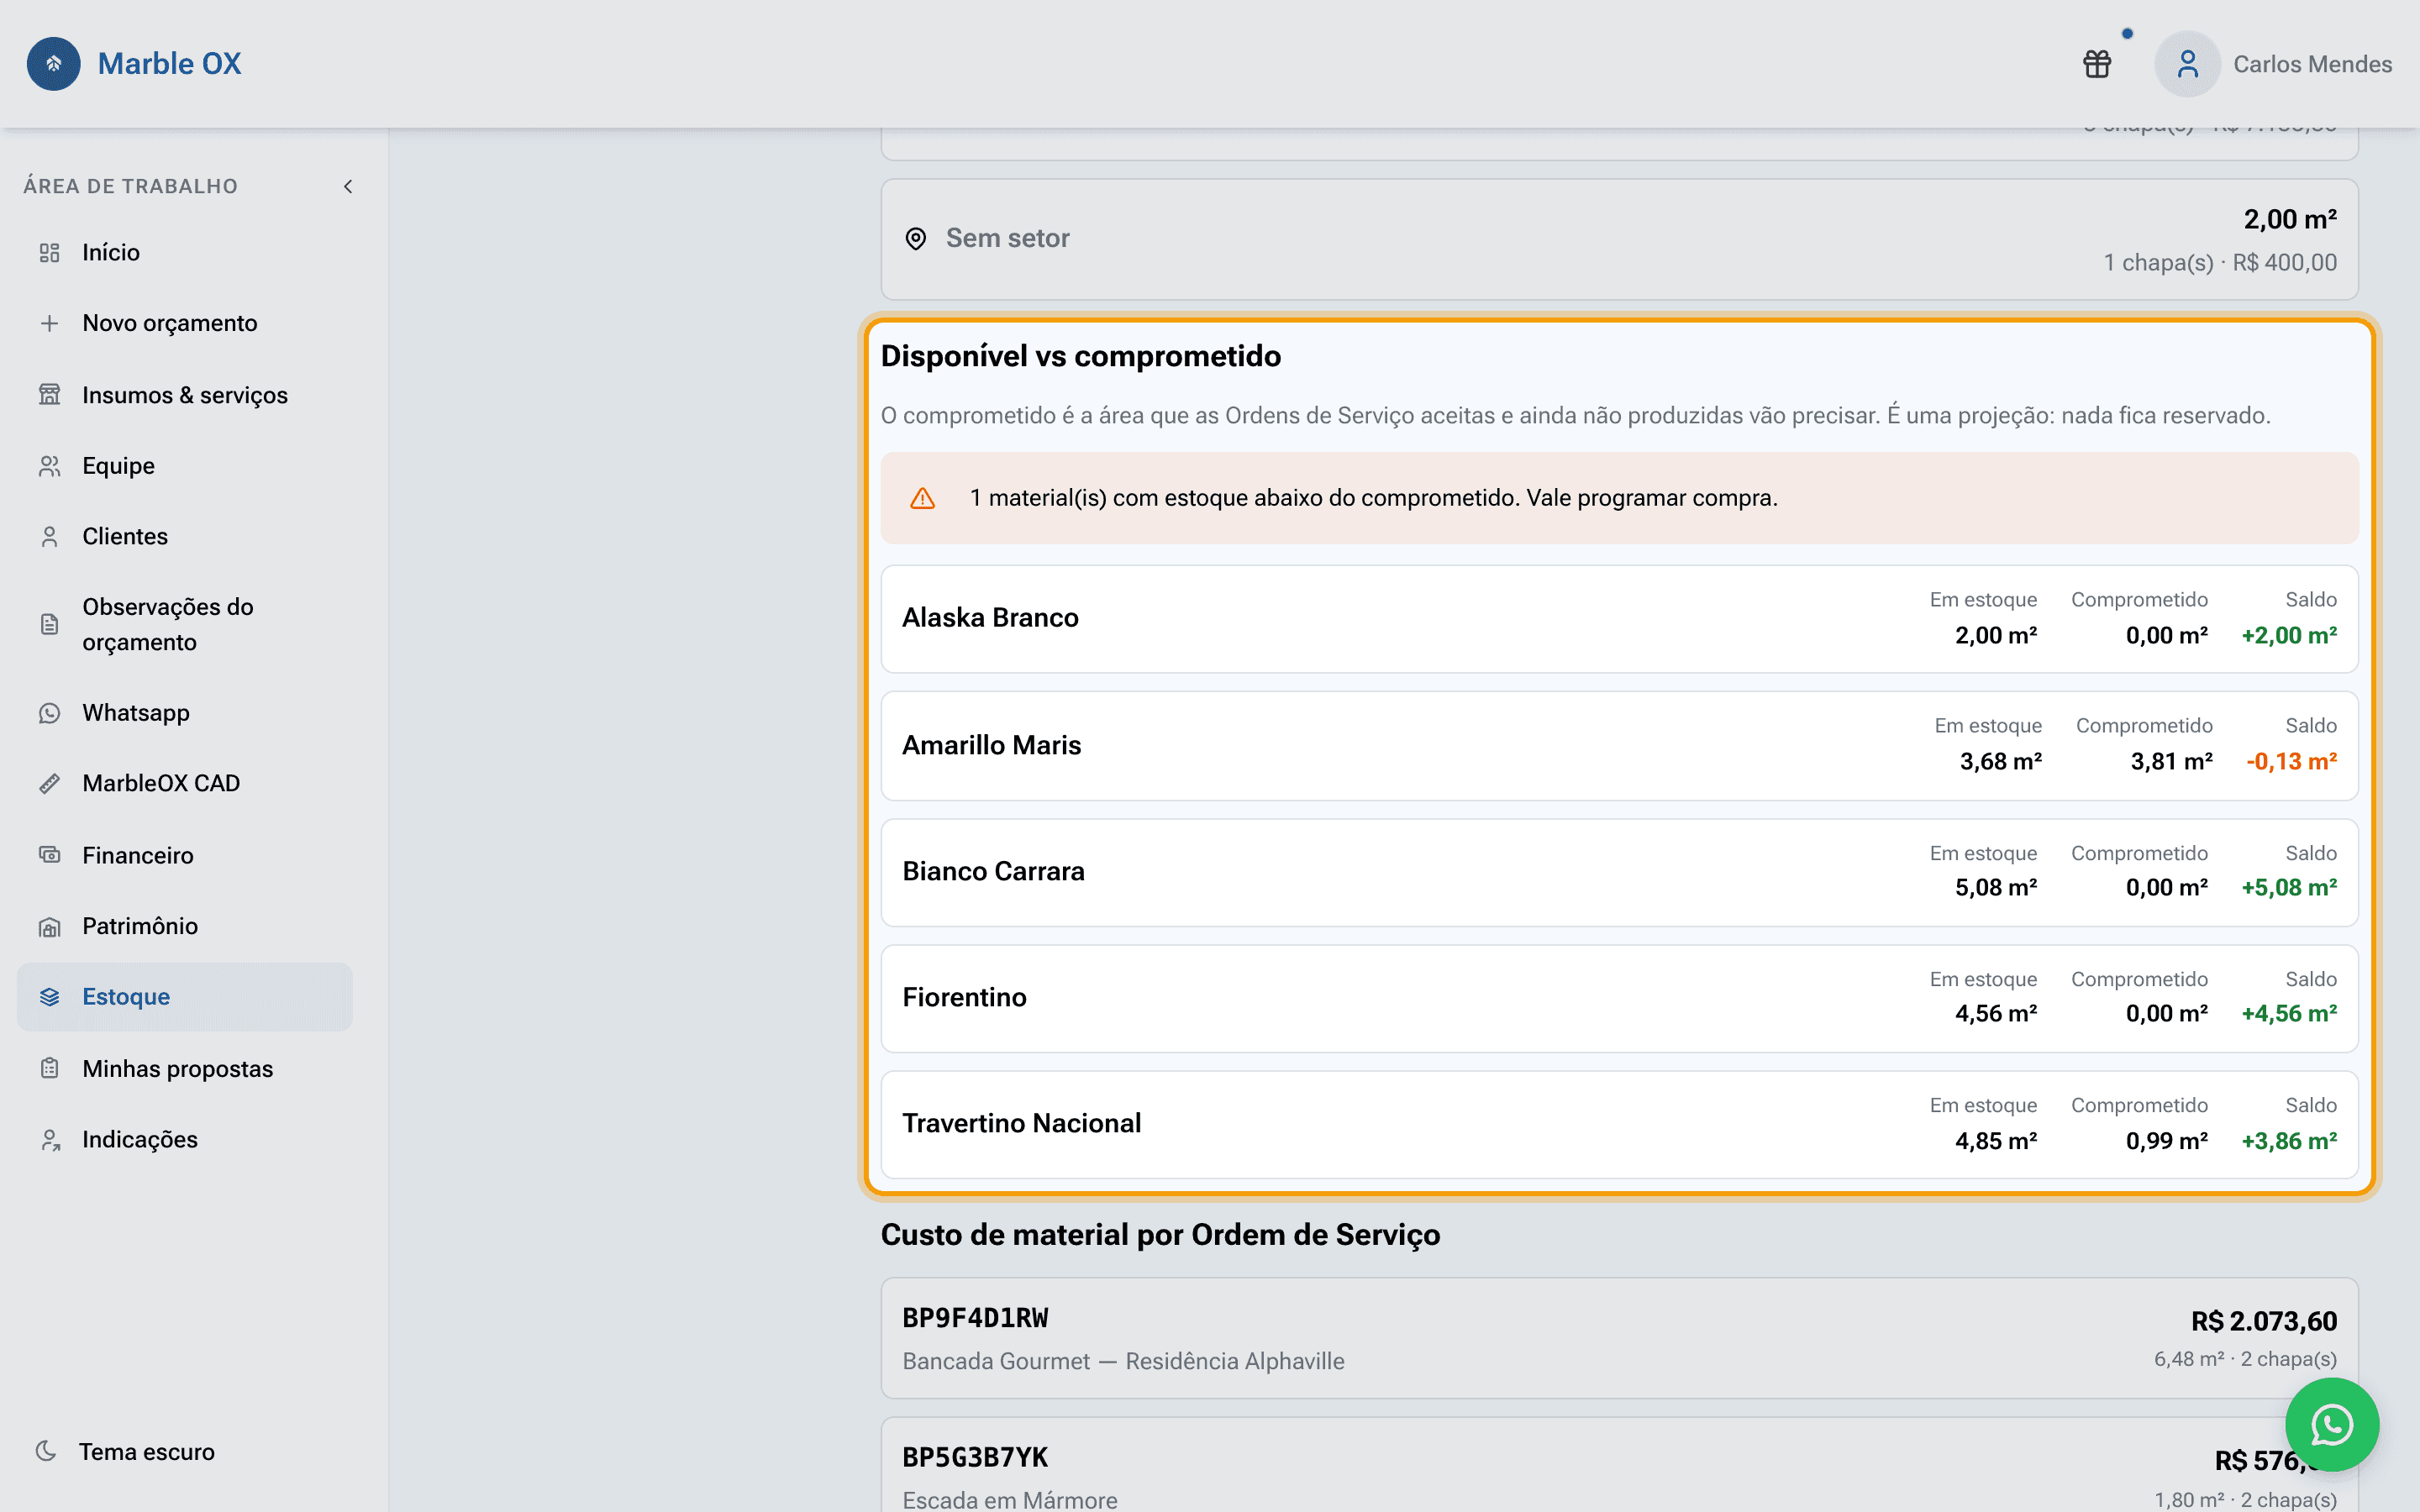Click the Bancada Gourmet — Residência Alphaville description
This screenshot has width=2420, height=1512.
pos(1123,1361)
